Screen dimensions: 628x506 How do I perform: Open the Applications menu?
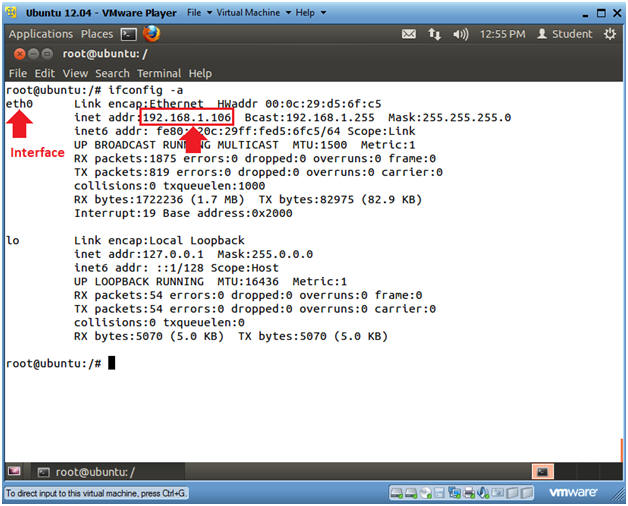pyautogui.click(x=41, y=34)
